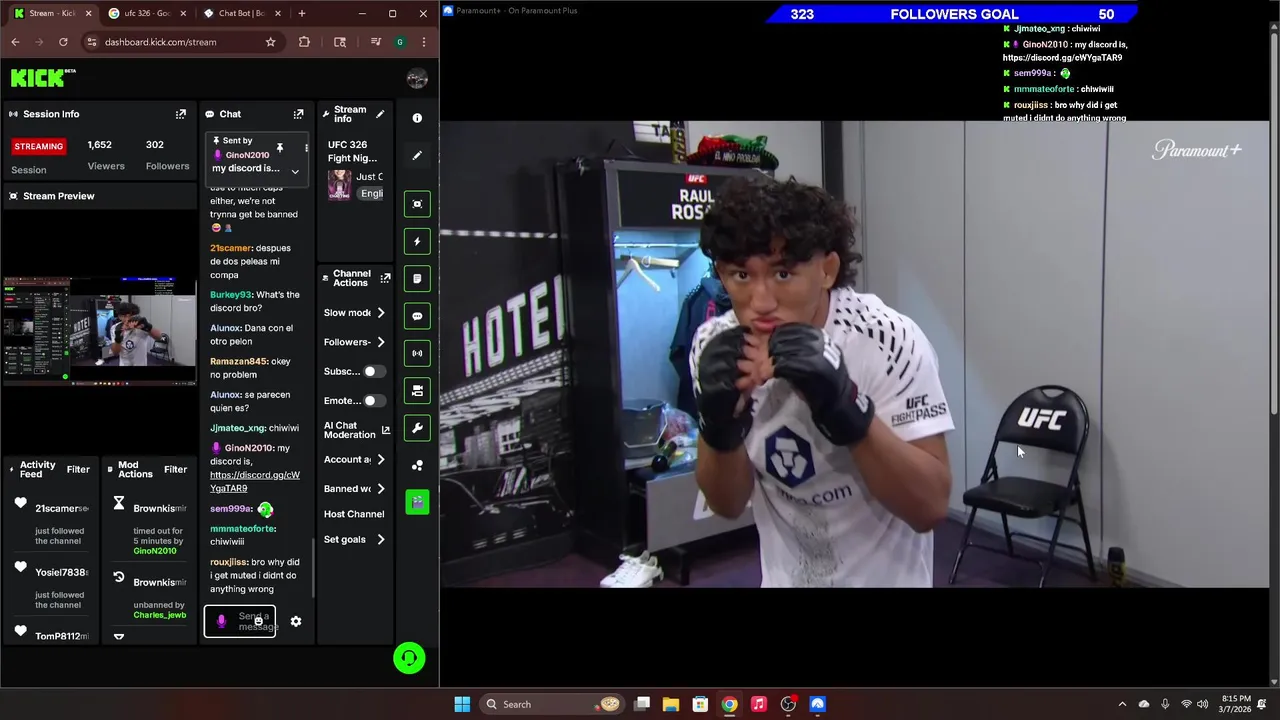Viewport: 1280px width, 720px height.
Task: Expand Account age options
Action: point(381,460)
